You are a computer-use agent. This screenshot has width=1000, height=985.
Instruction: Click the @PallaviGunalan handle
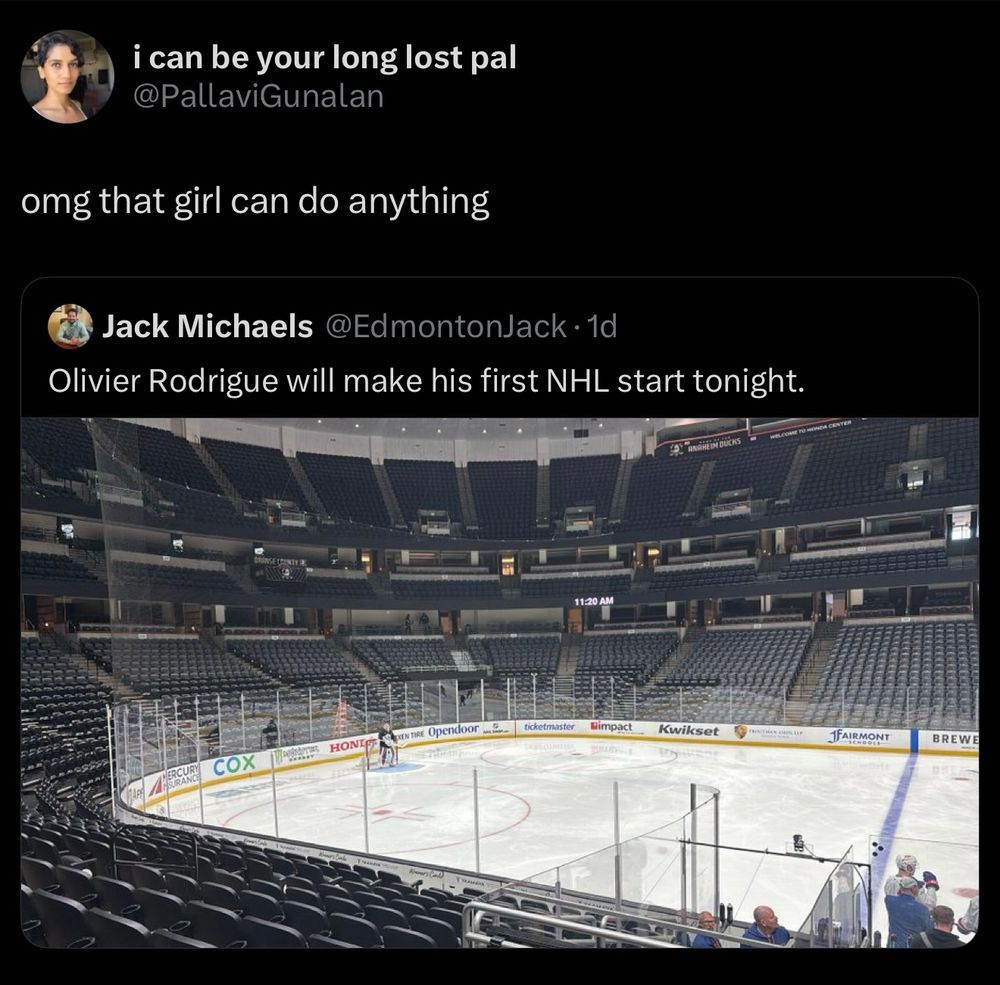[x=258, y=95]
